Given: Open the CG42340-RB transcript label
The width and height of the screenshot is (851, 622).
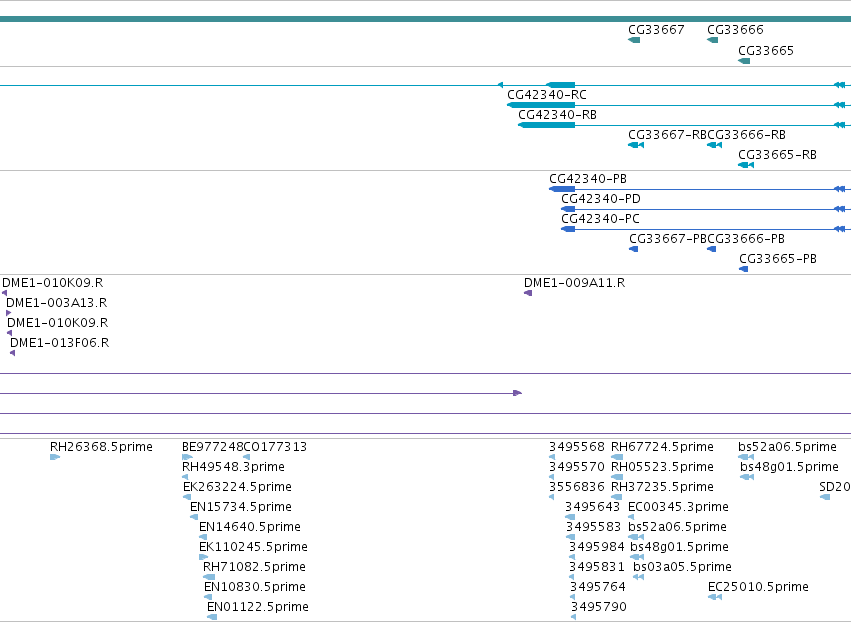Looking at the screenshot, I should click(557, 115).
